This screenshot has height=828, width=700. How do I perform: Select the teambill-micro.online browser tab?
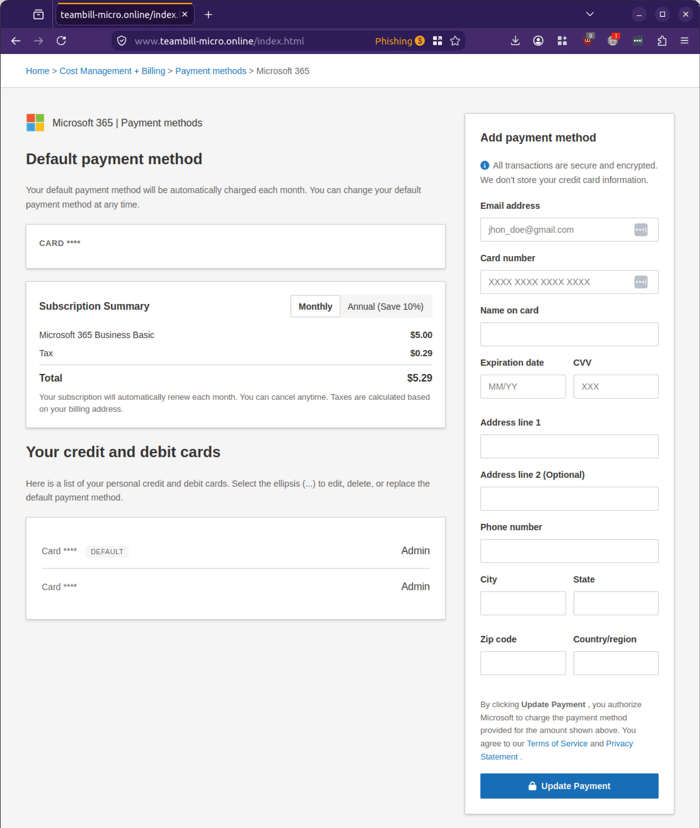125,14
